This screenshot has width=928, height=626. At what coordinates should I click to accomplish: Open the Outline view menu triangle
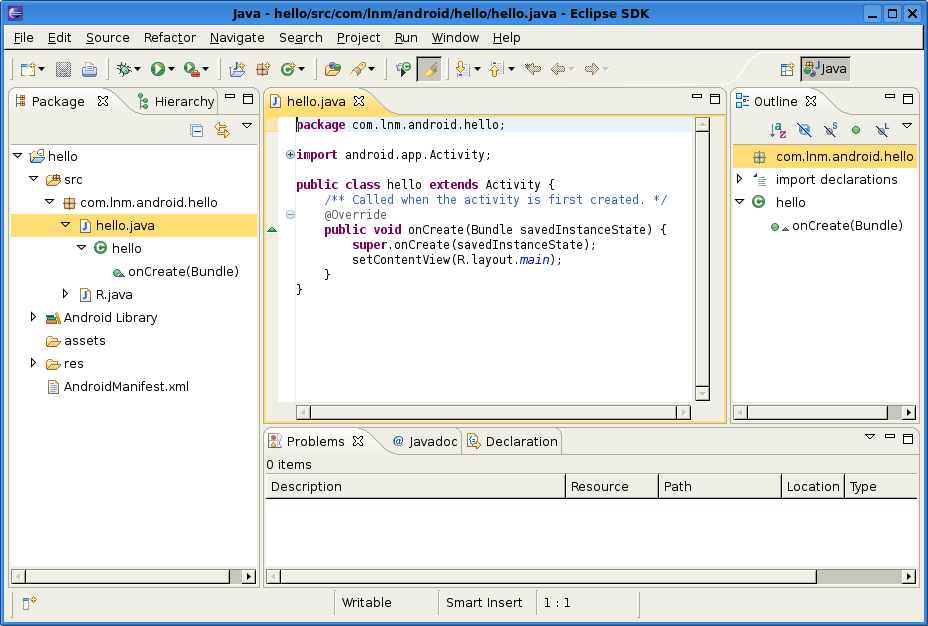point(907,126)
